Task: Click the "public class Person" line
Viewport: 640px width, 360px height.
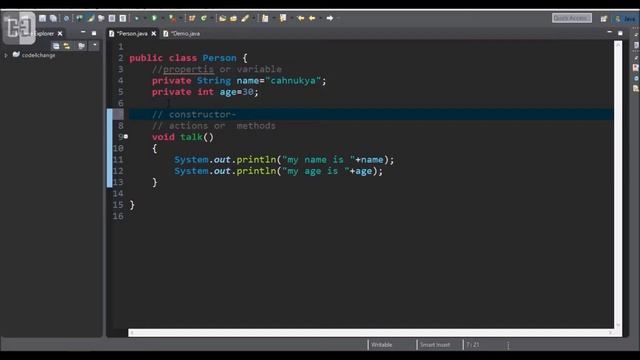Action: [x=188, y=58]
